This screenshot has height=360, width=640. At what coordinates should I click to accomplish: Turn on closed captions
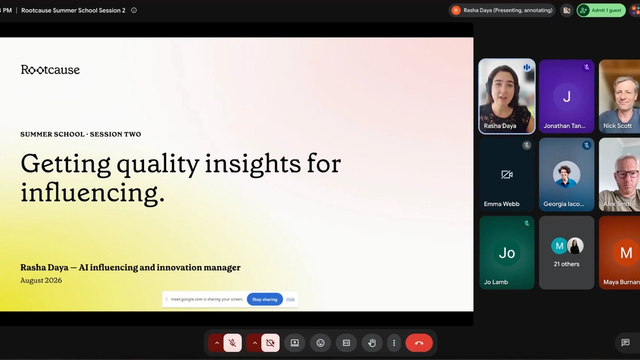tap(346, 343)
